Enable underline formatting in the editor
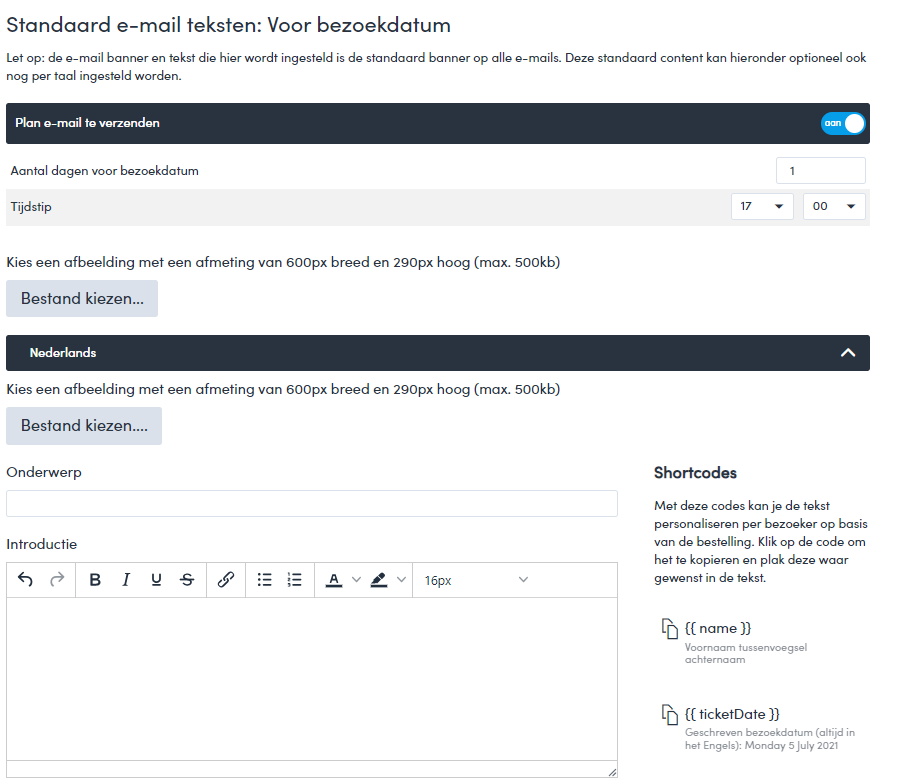 (156, 580)
